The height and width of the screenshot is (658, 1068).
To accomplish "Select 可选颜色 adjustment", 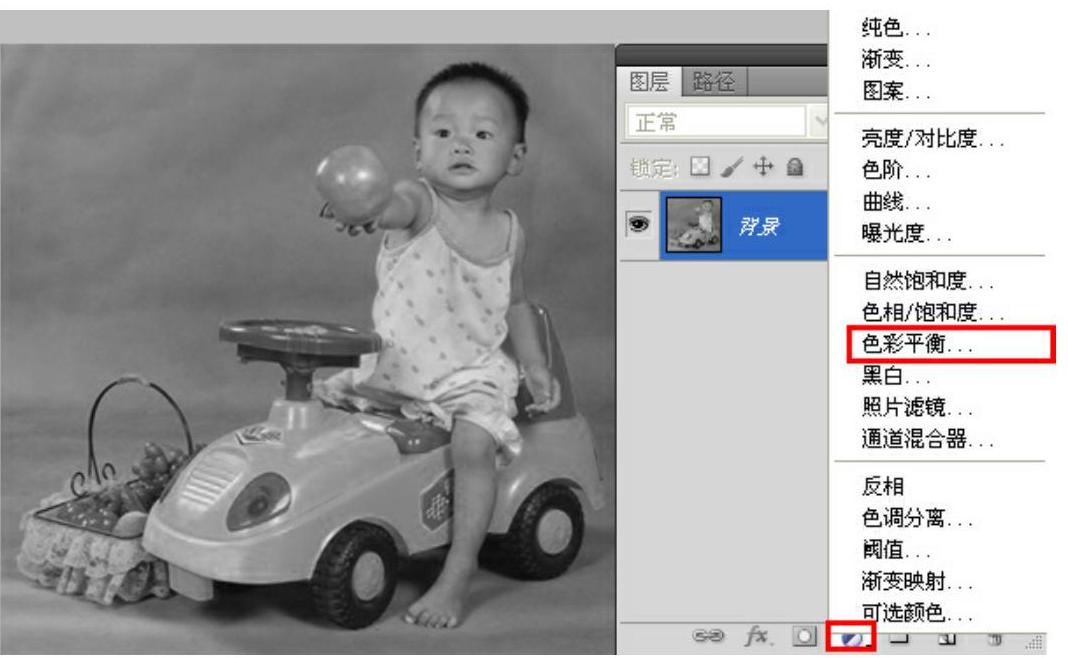I will 917,613.
